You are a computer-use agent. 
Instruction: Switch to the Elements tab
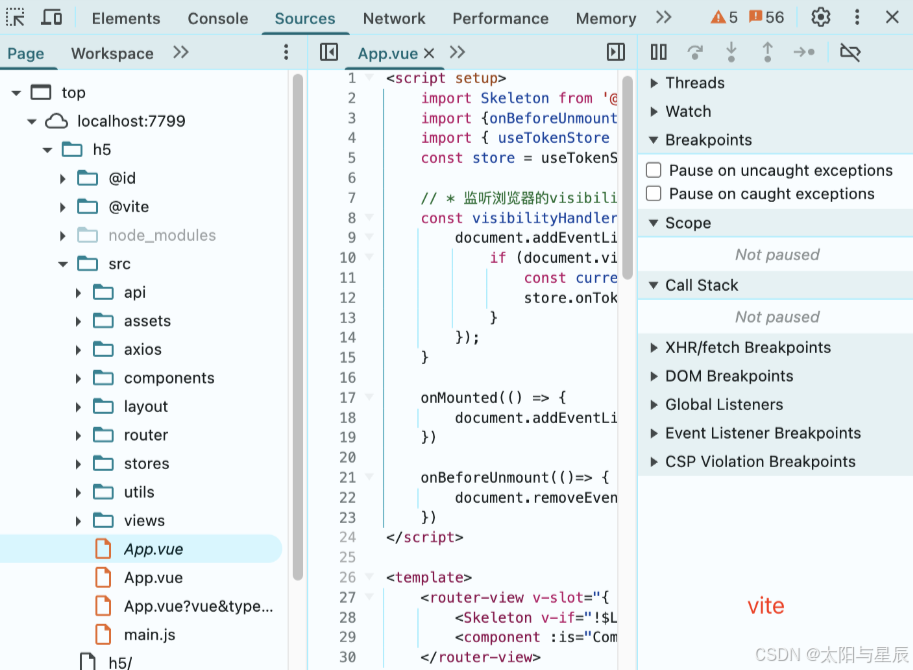pyautogui.click(x=126, y=18)
